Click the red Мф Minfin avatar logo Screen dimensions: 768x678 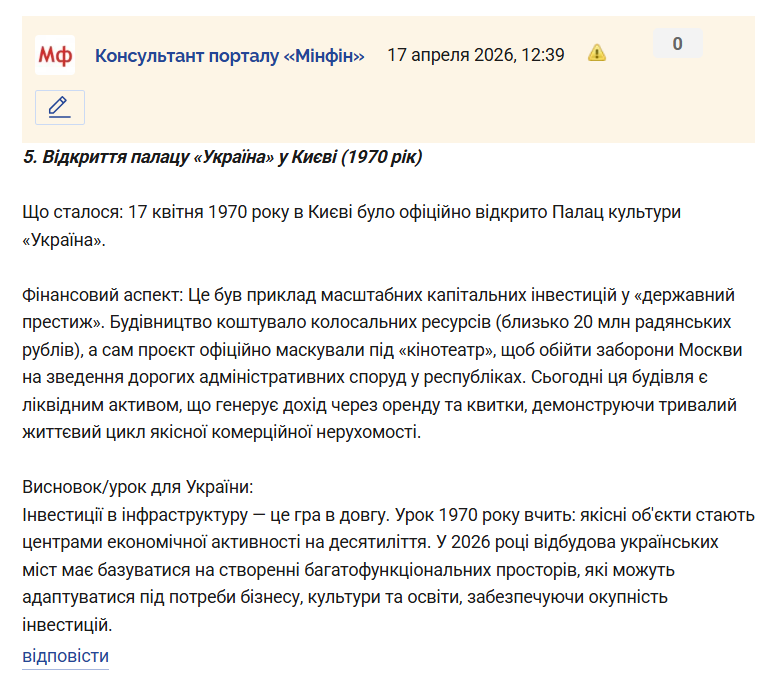click(55, 55)
